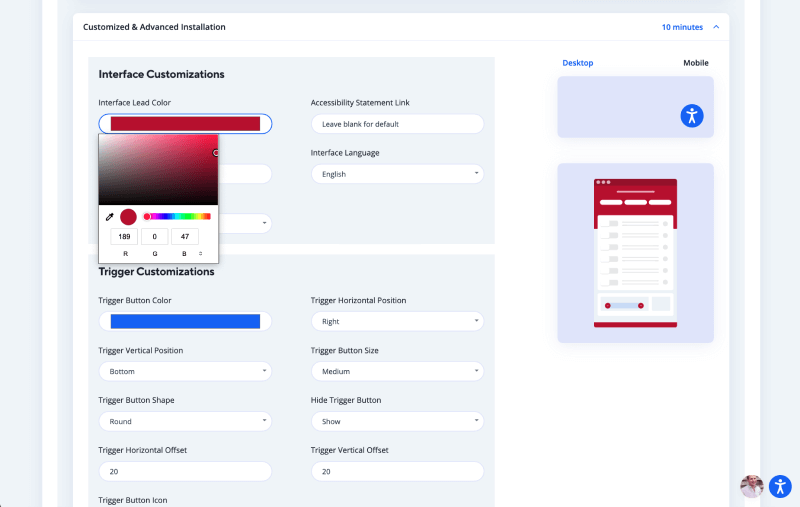The width and height of the screenshot is (800, 507).
Task: Open the Trigger Button Size dropdown
Action: pyautogui.click(x=397, y=372)
